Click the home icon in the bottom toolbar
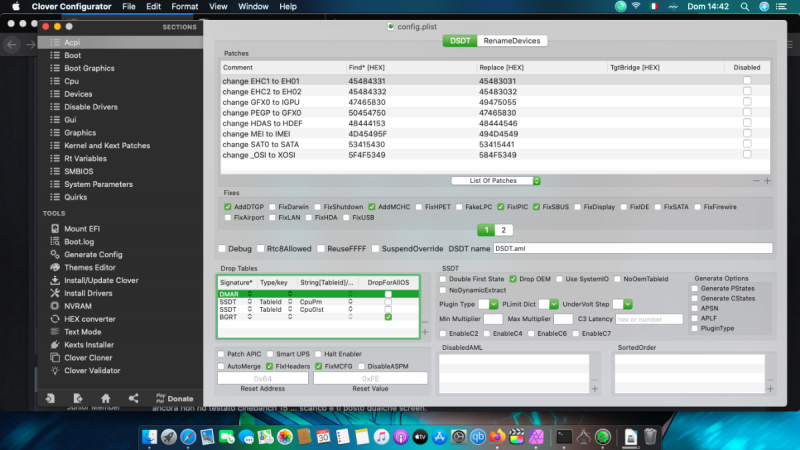Image resolution: width=800 pixels, height=450 pixels. click(105, 398)
